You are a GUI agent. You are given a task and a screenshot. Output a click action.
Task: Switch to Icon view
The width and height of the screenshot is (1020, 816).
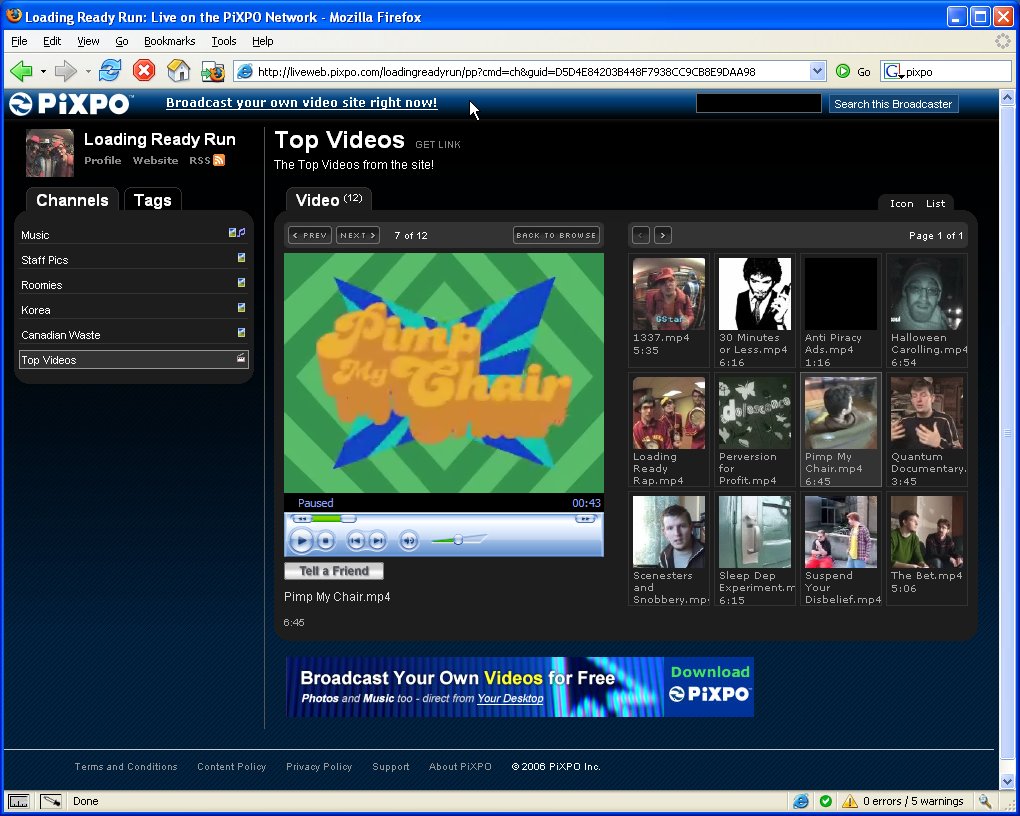pos(902,204)
